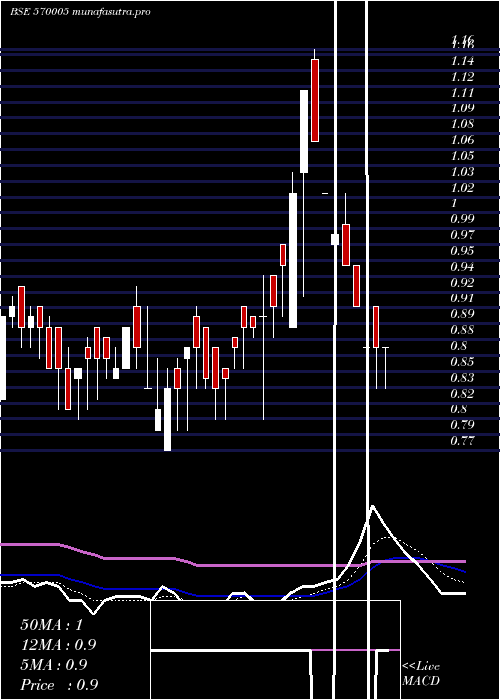This screenshot has width=500, height=700.
Task: Click the 1.03 price axis label
Action: pyautogui.click(x=462, y=172)
